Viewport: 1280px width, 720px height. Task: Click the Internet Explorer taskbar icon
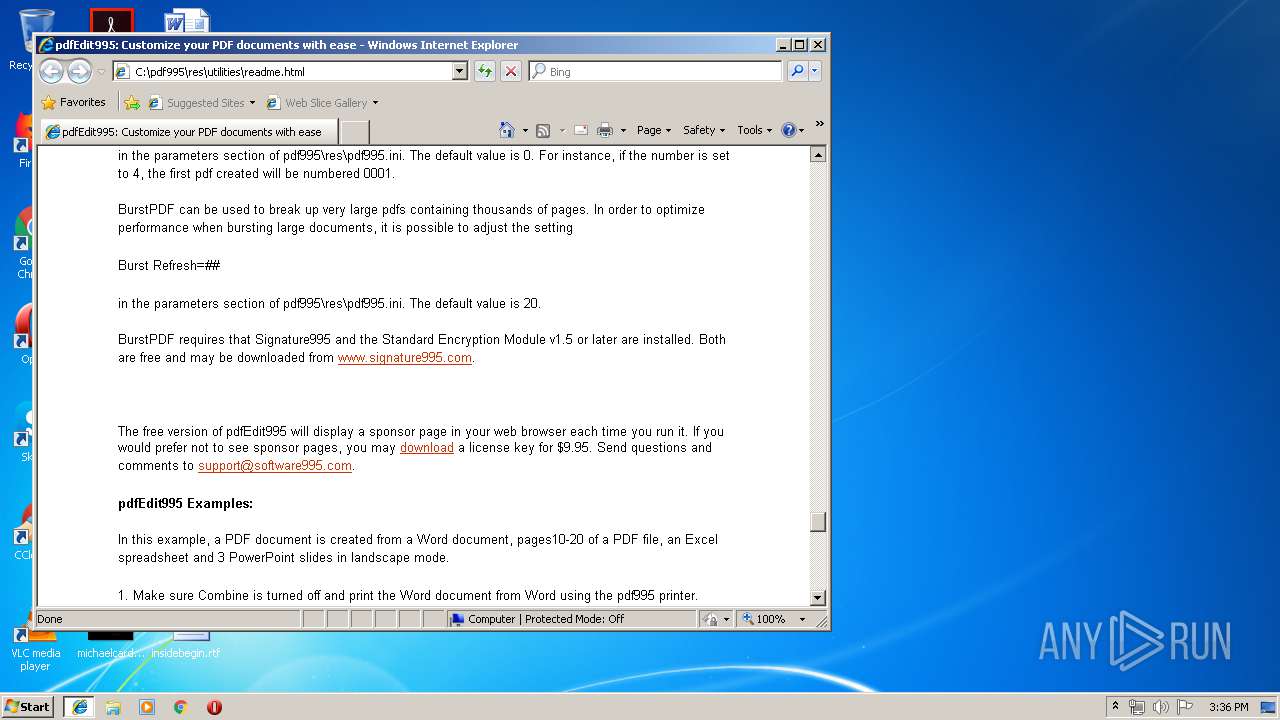[x=80, y=706]
